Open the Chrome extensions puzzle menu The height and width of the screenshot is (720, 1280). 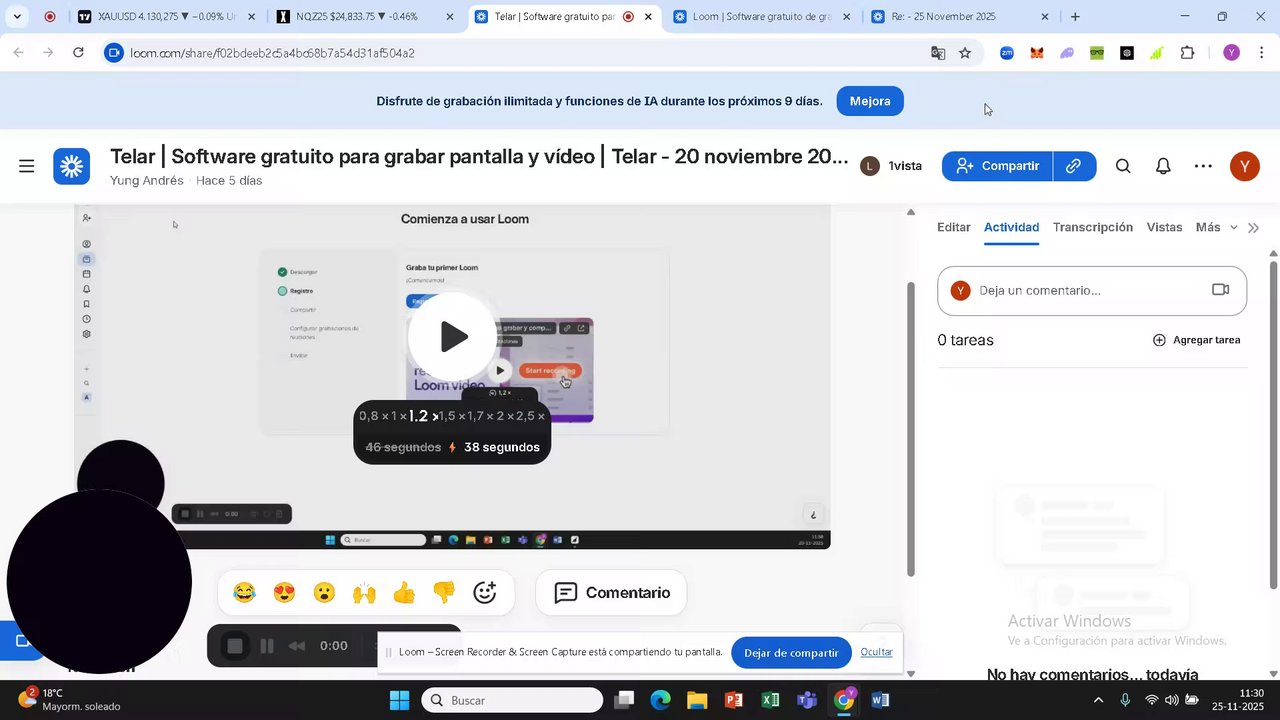tap(1188, 53)
